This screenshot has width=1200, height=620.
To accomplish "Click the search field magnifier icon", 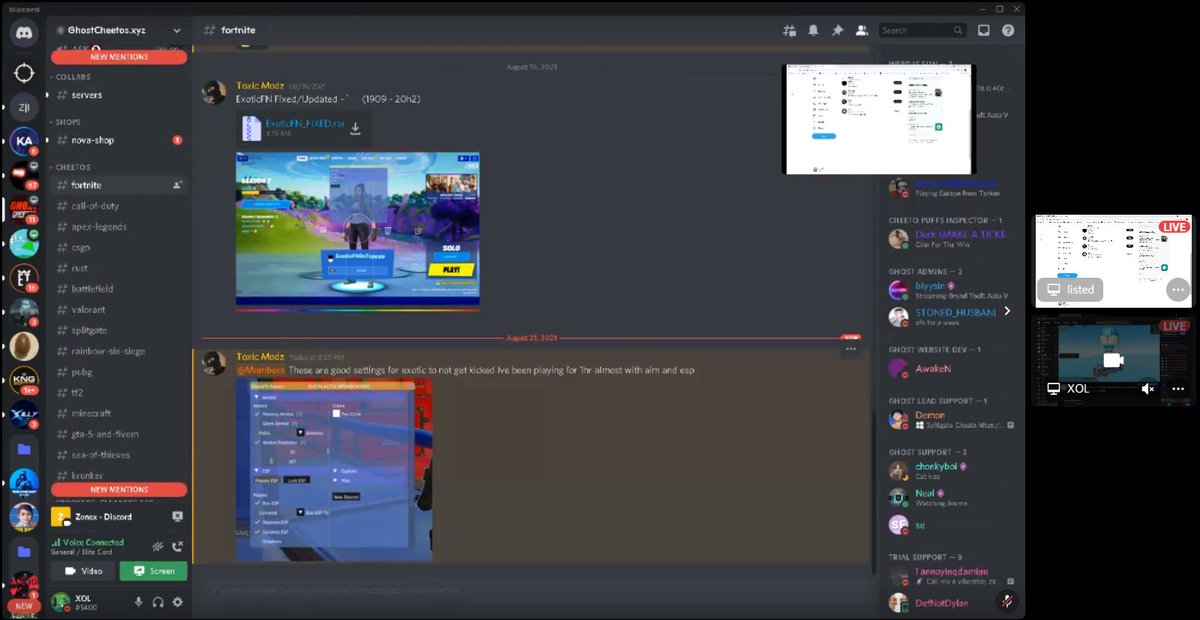I will pos(958,30).
